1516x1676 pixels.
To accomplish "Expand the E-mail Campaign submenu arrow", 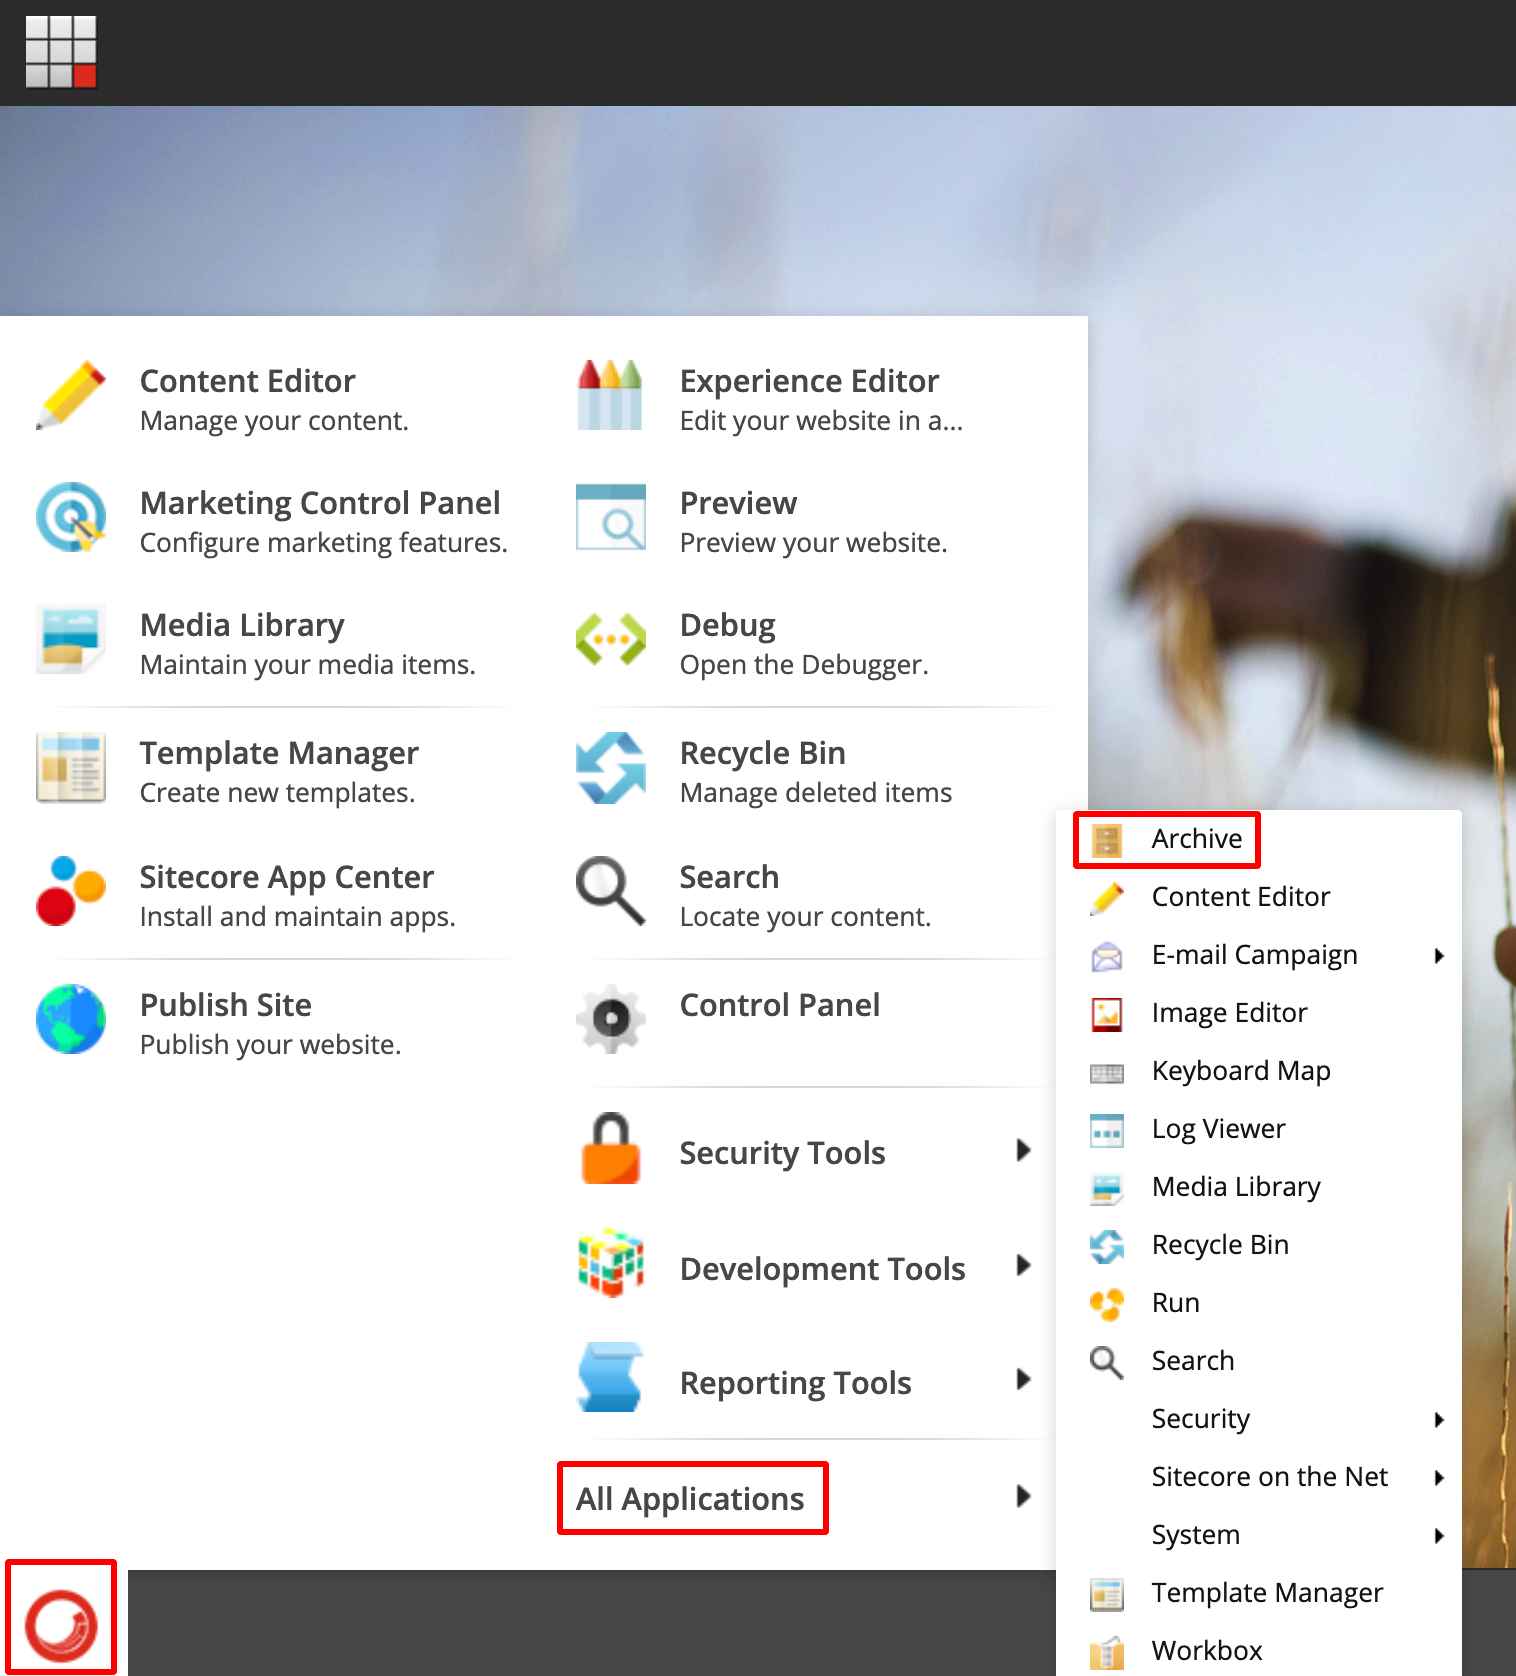I will tap(1439, 956).
